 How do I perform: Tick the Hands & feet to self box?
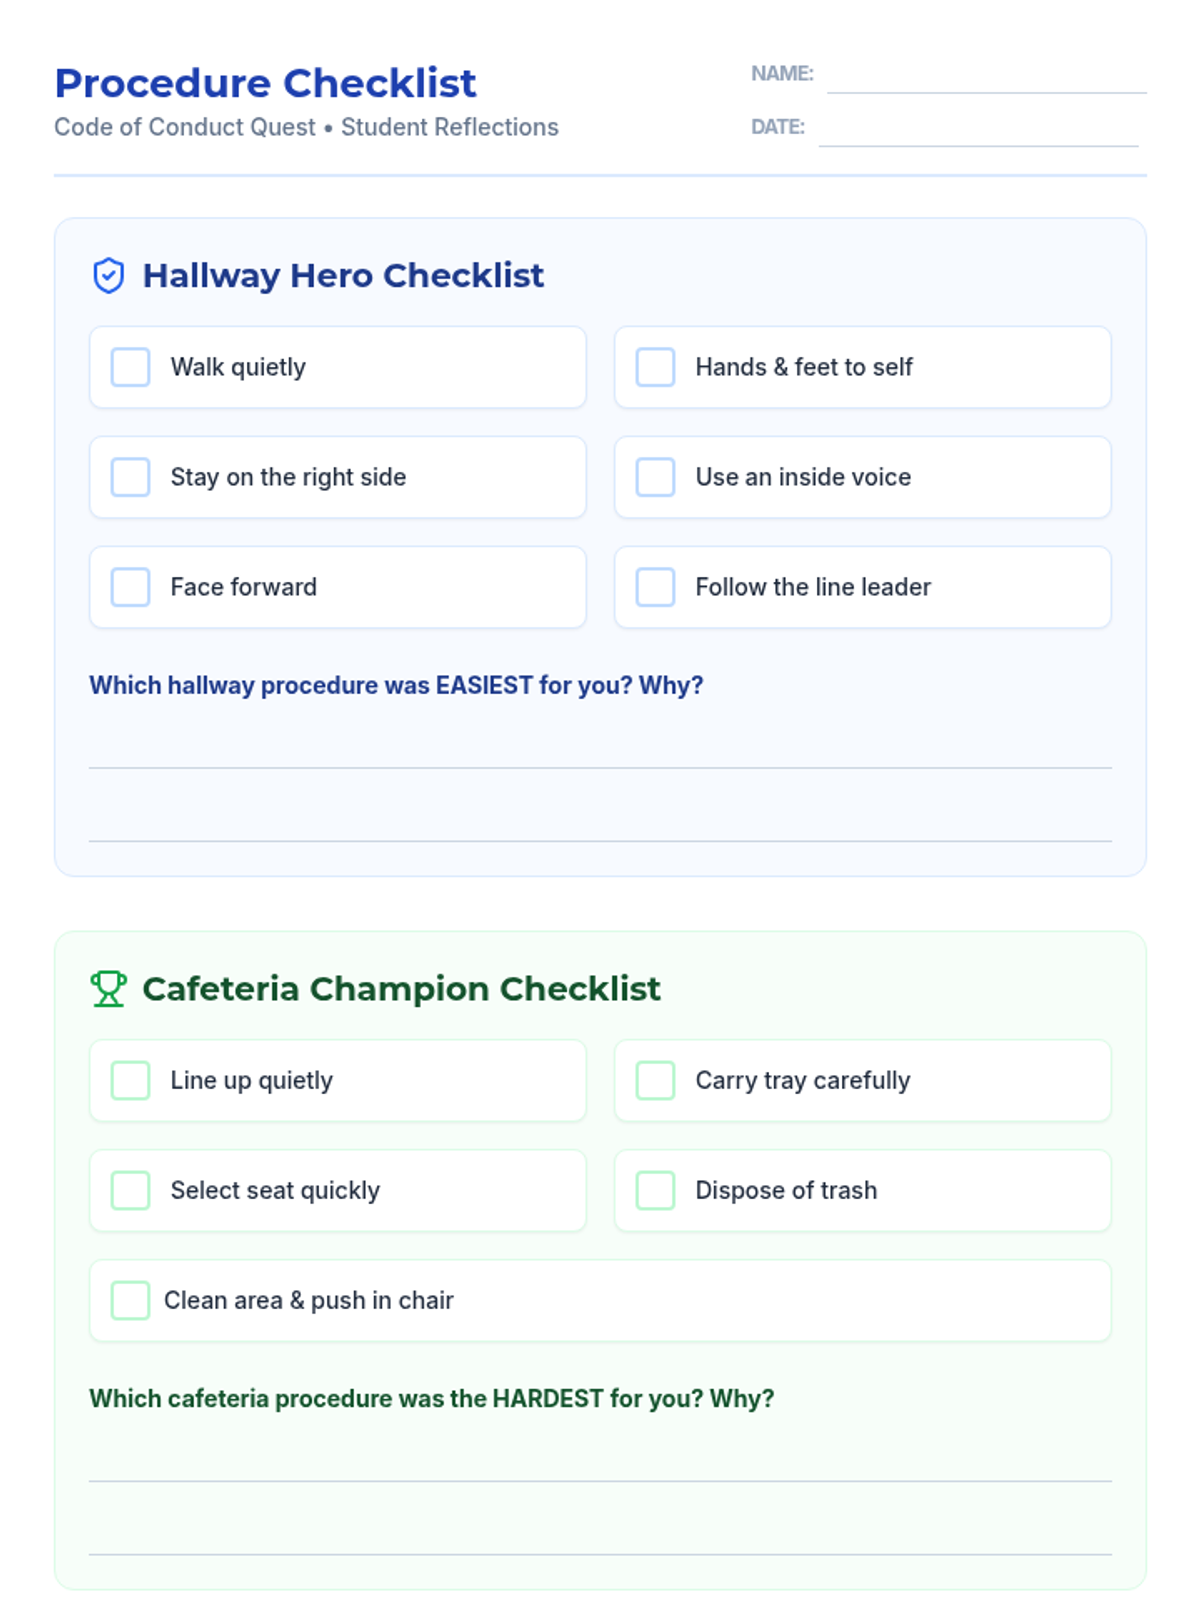tap(656, 367)
